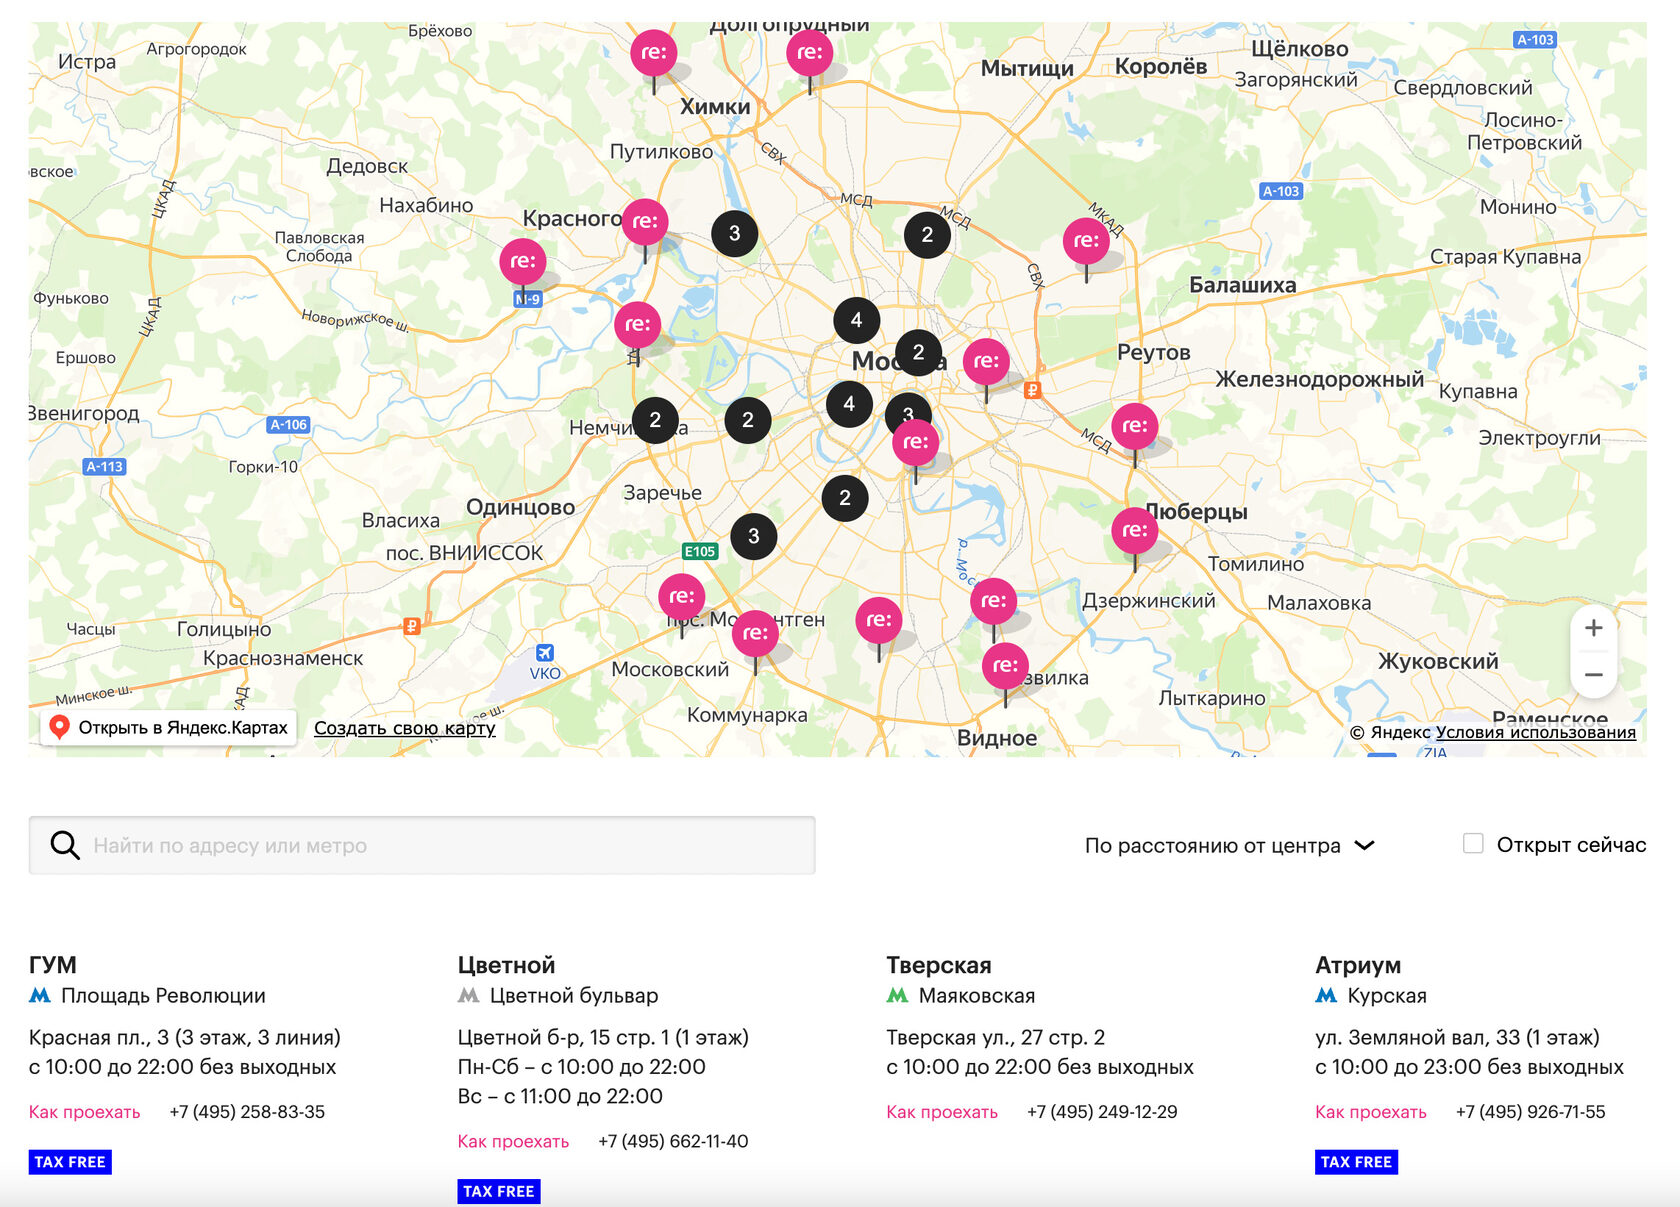Open the re: pin below Железнодорожный, above Люберцы
The image size is (1680, 1207).
click(x=1135, y=426)
